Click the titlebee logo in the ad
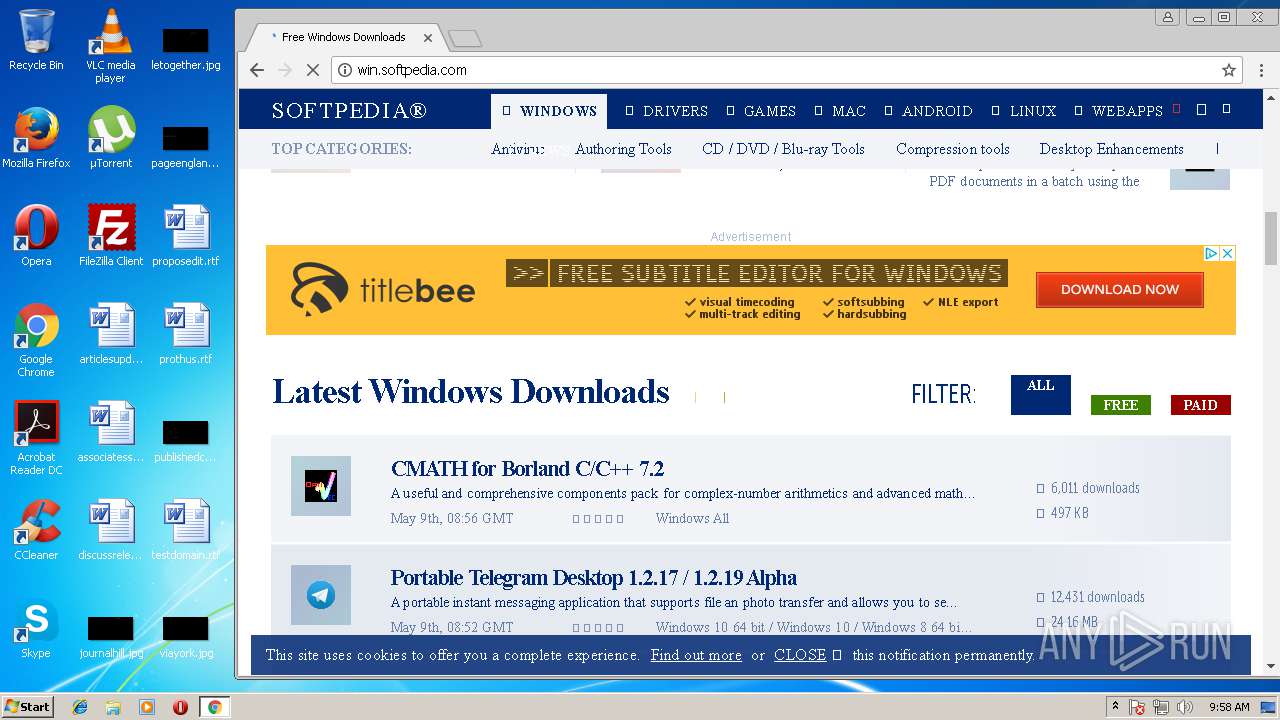Screen dimensions: 1280x720 (x=383, y=289)
